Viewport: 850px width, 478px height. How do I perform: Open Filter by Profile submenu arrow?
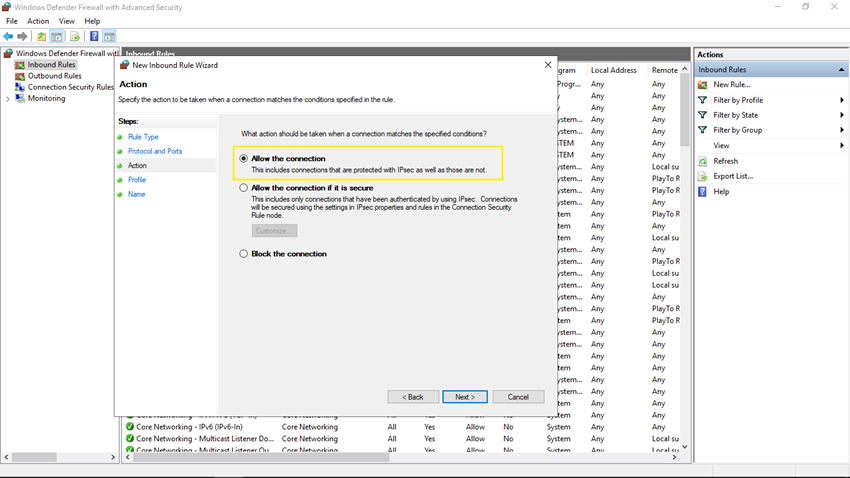tap(841, 100)
